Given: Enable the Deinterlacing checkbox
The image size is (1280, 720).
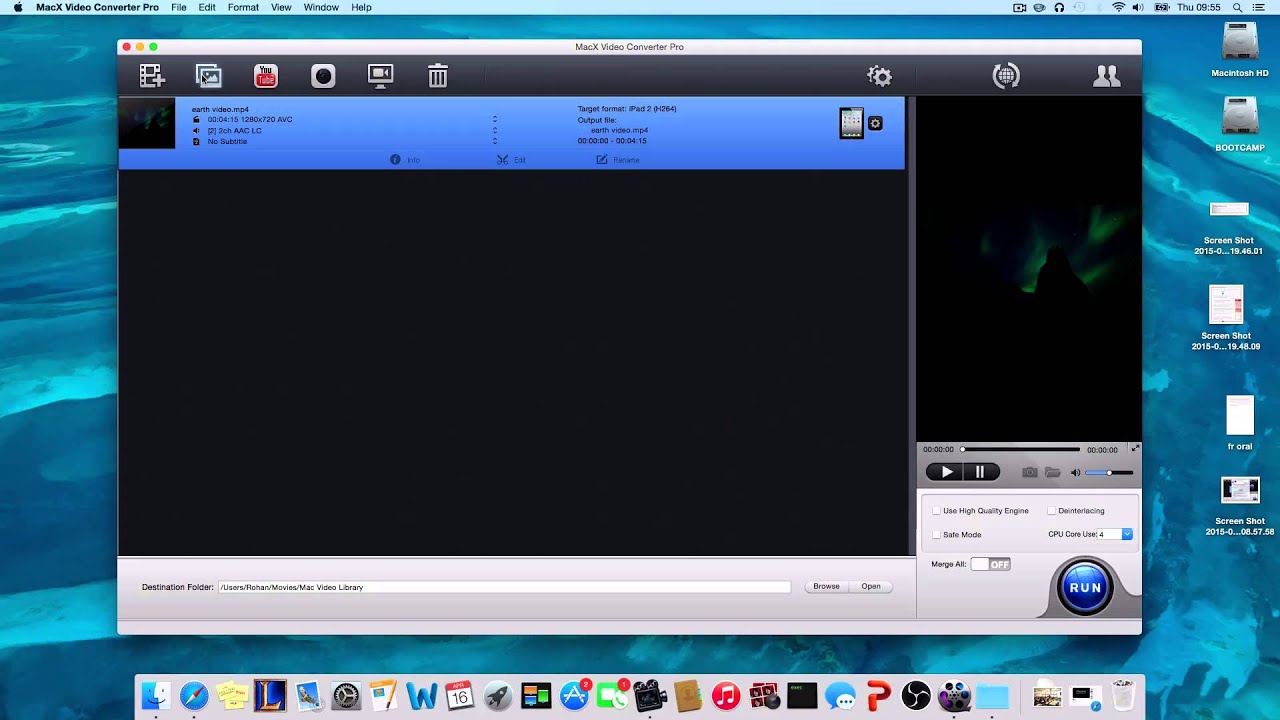Looking at the screenshot, I should click(x=1051, y=511).
